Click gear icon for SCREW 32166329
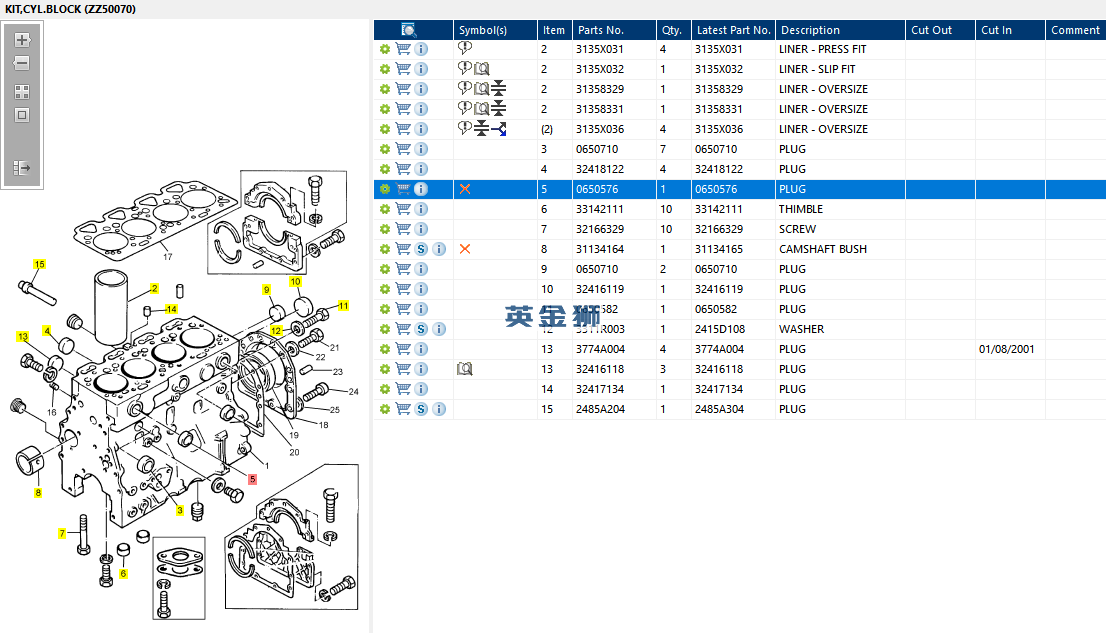The image size is (1106, 633). [384, 229]
